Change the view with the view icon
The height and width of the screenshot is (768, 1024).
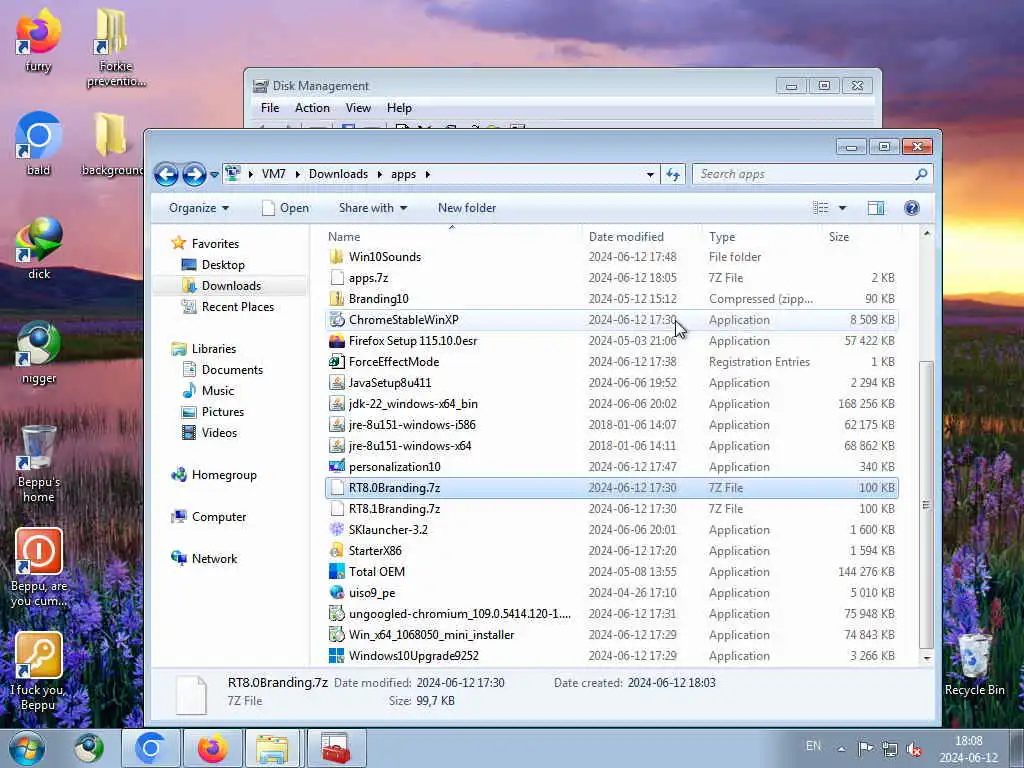[820, 208]
